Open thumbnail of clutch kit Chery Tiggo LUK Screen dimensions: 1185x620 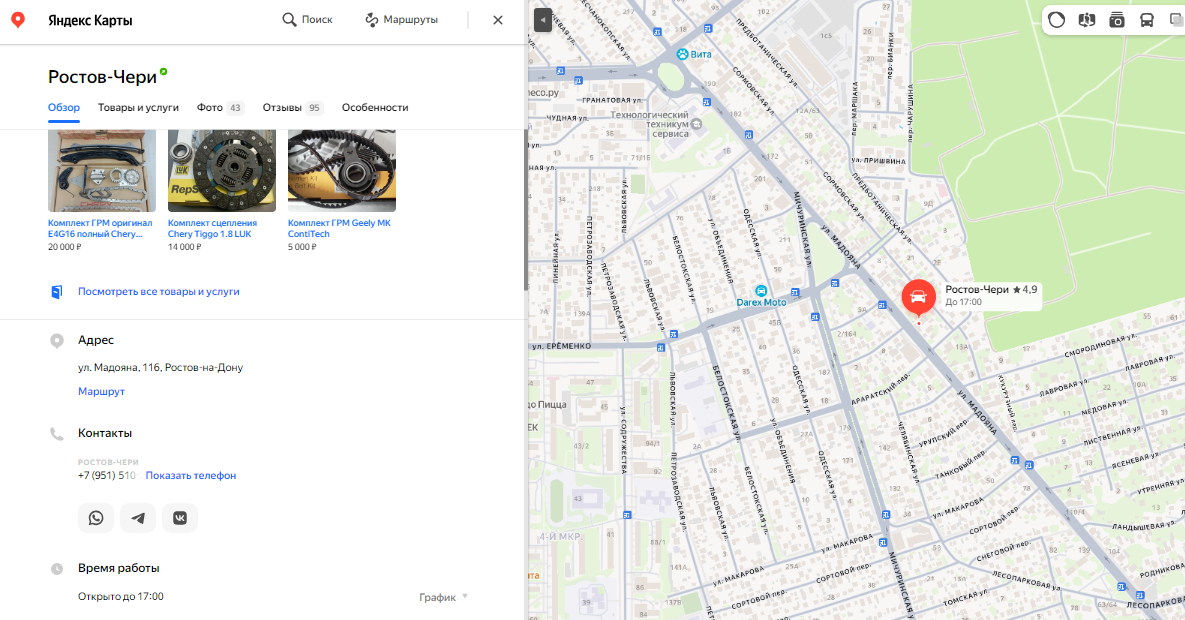[221, 171]
